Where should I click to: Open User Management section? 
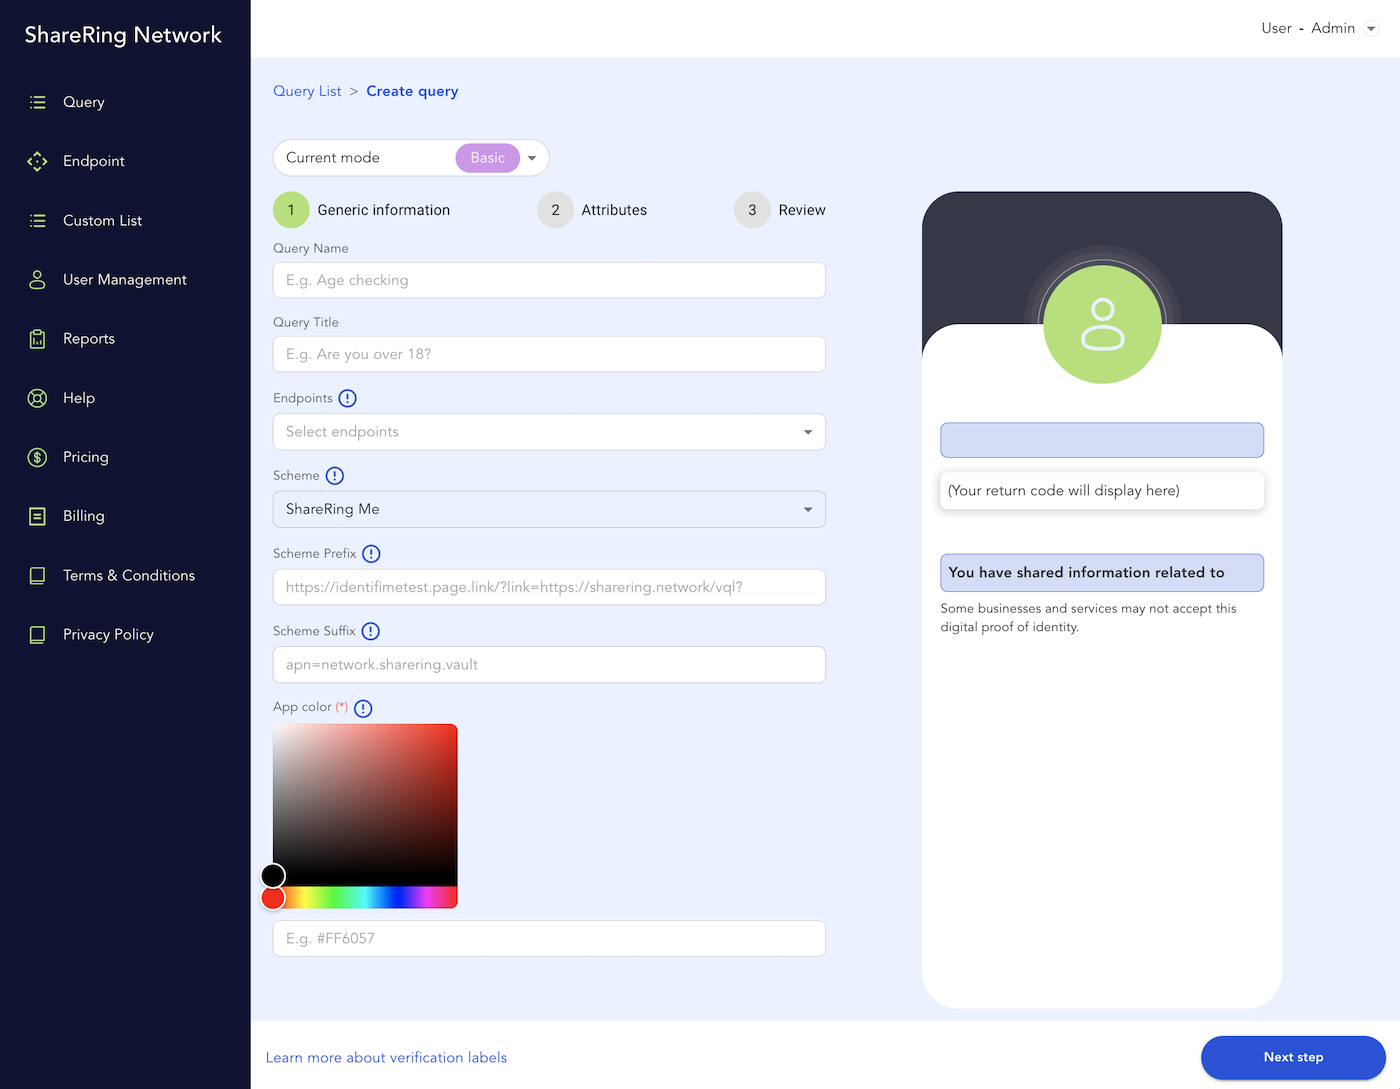pyautogui.click(x=125, y=280)
